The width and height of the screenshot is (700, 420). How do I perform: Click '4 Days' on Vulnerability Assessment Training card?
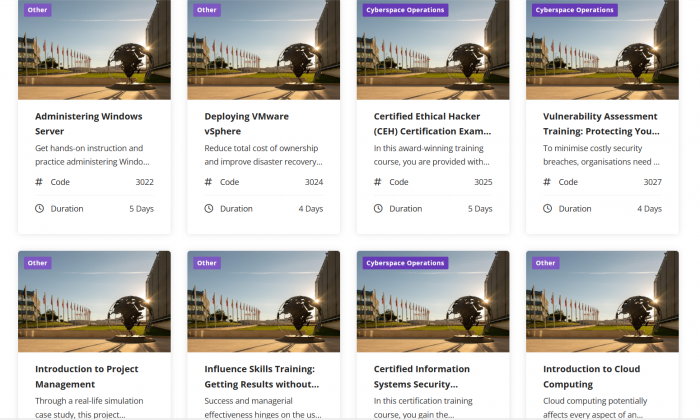[x=650, y=209]
